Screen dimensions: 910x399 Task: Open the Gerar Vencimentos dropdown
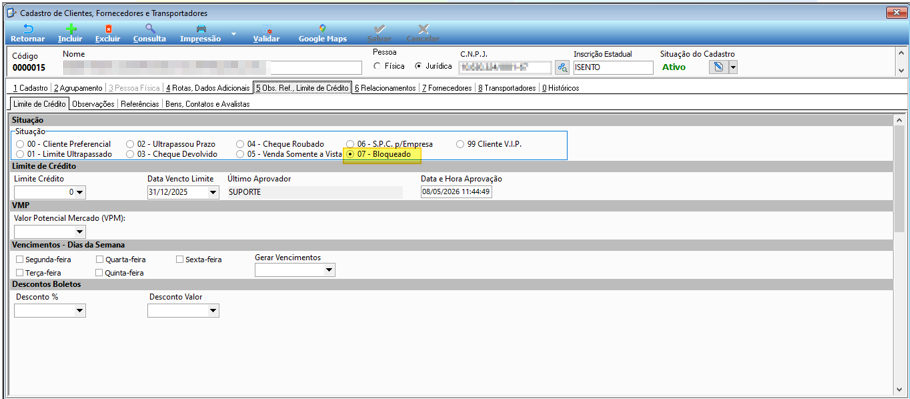[x=330, y=270]
